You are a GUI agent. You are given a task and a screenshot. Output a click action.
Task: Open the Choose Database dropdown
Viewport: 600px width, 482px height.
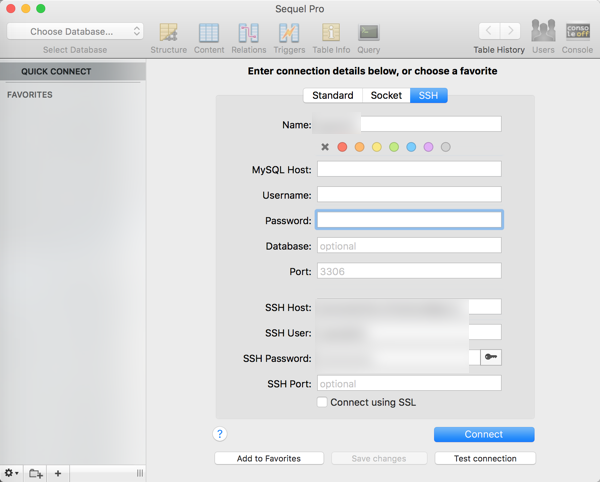(x=75, y=31)
